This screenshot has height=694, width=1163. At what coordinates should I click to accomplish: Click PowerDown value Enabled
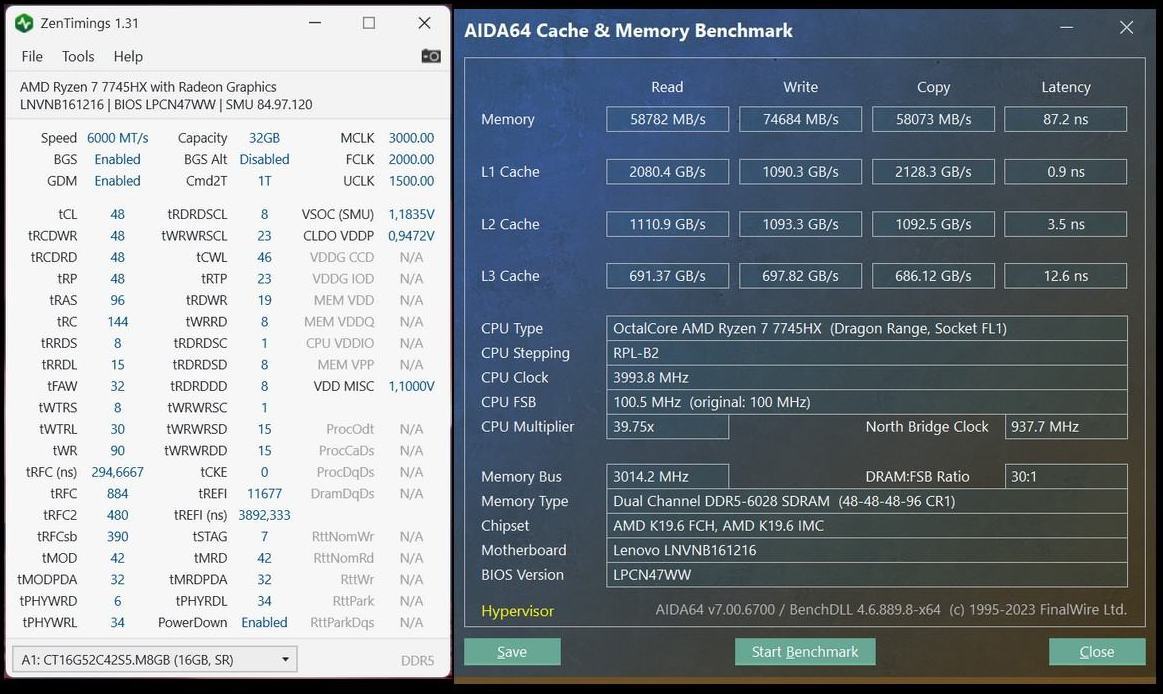pos(264,623)
